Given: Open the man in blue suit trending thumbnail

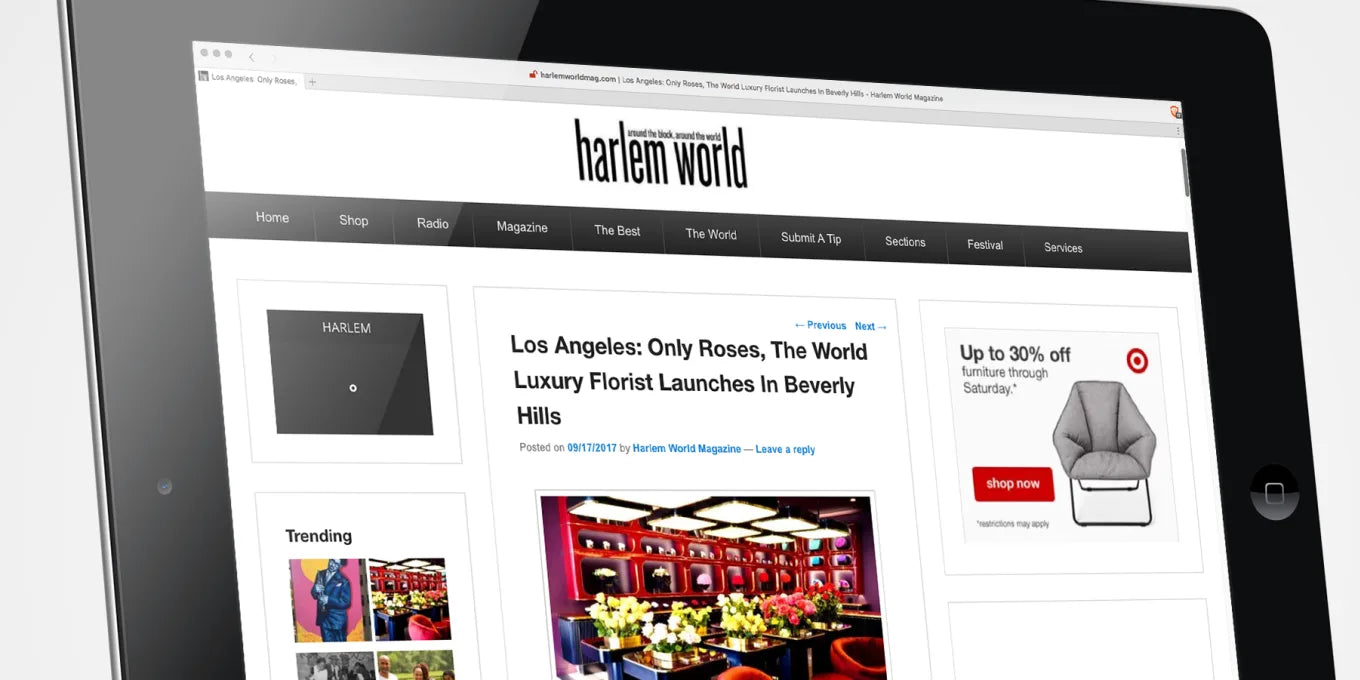Looking at the screenshot, I should (x=327, y=599).
